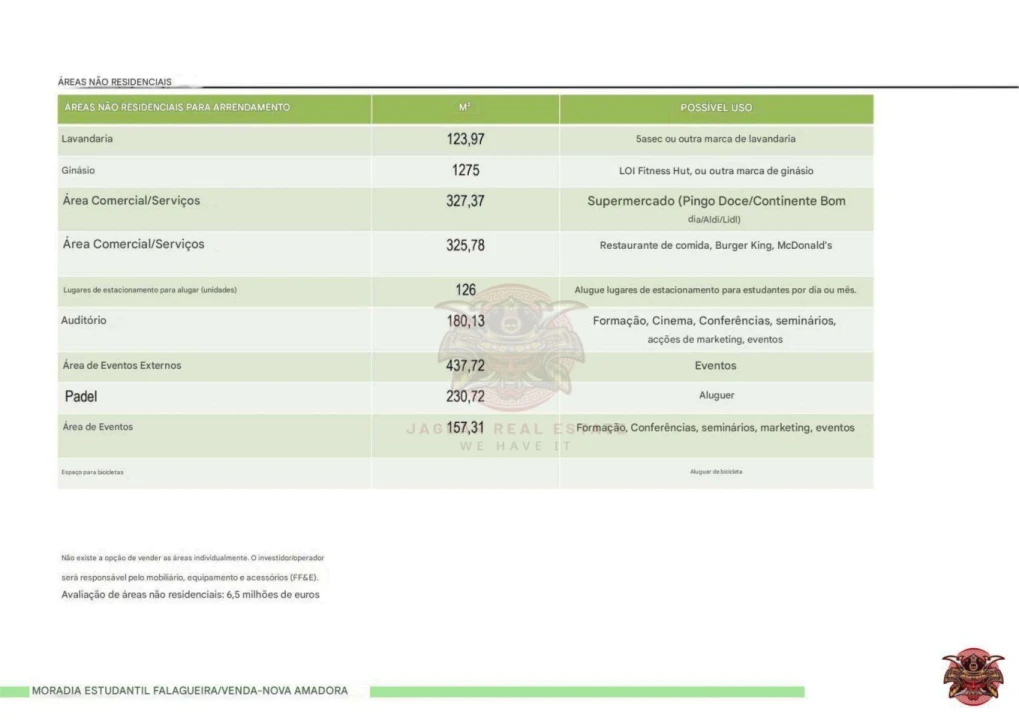
Task: Select the Auditório row label
Action: 84,321
